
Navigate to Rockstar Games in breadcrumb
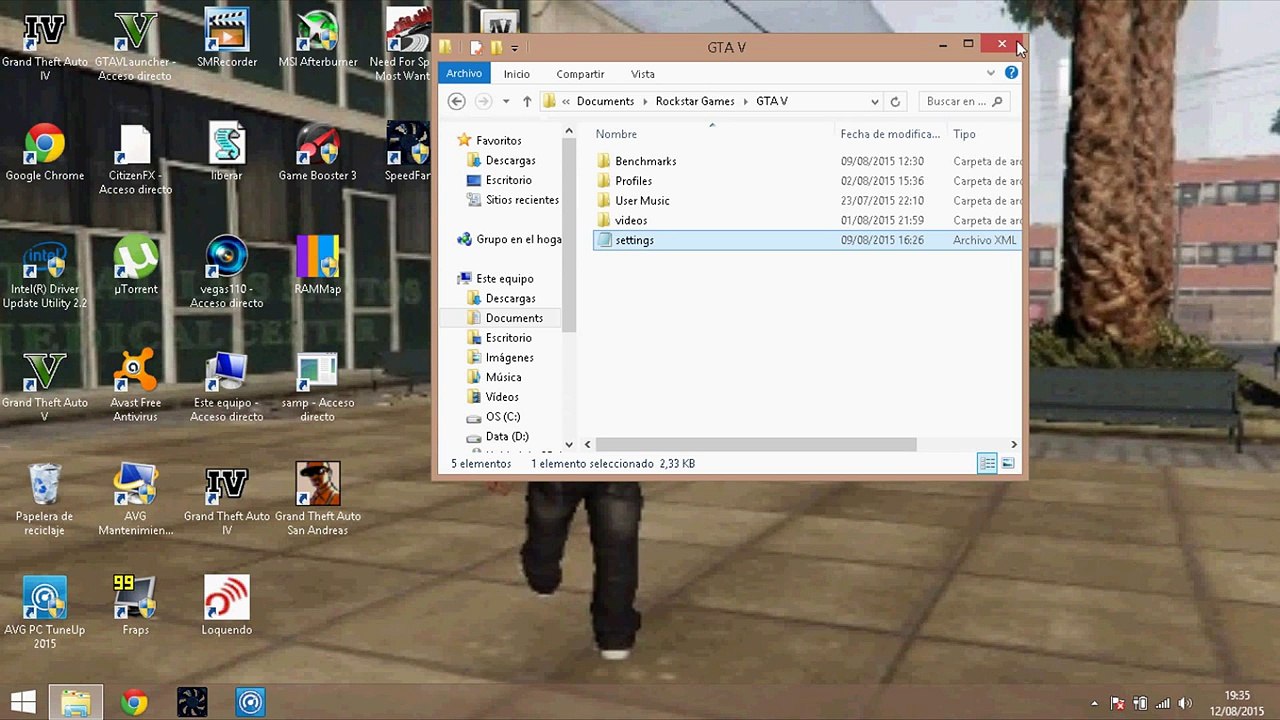coord(695,101)
